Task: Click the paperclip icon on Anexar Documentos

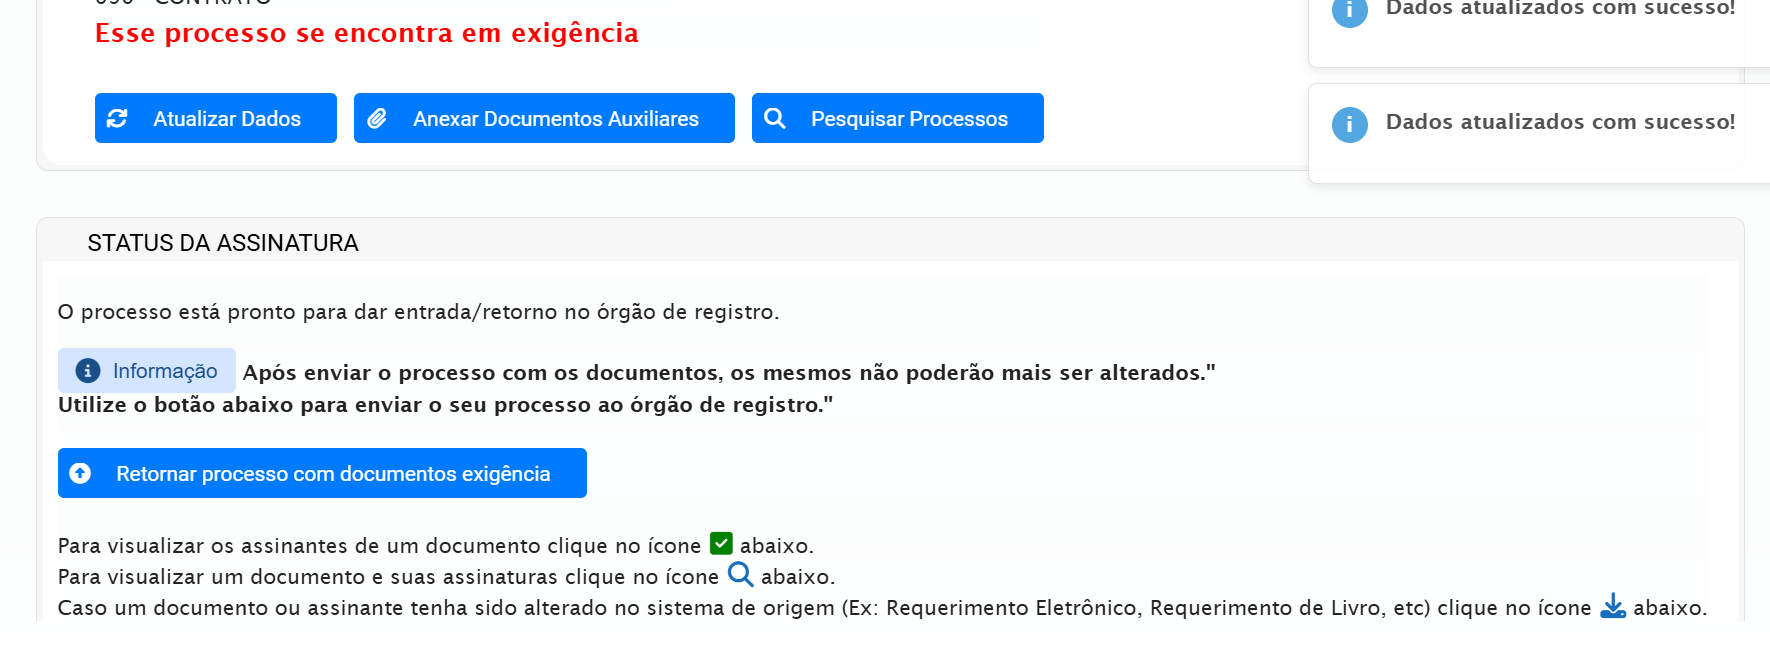Action: pos(377,119)
